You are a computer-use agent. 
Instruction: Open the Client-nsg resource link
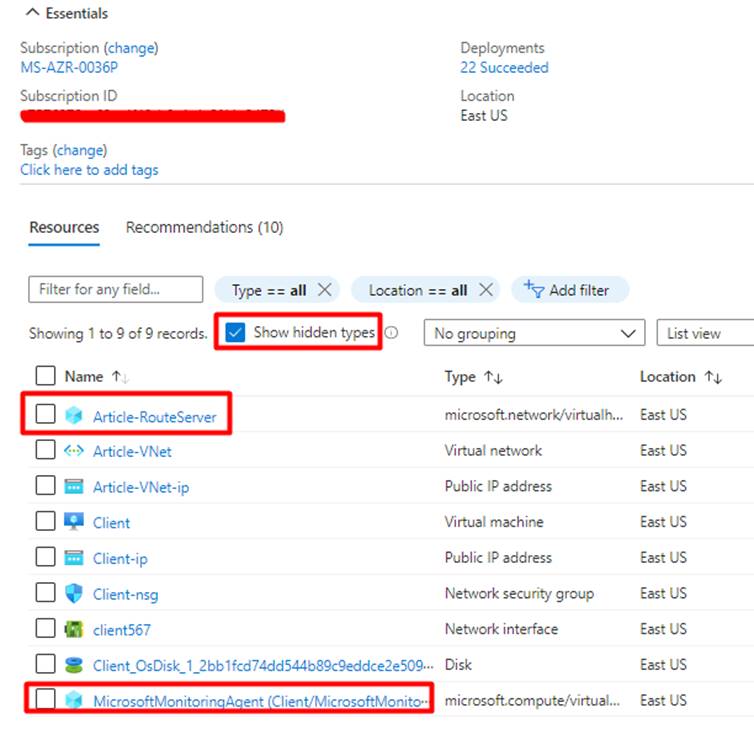pos(125,594)
